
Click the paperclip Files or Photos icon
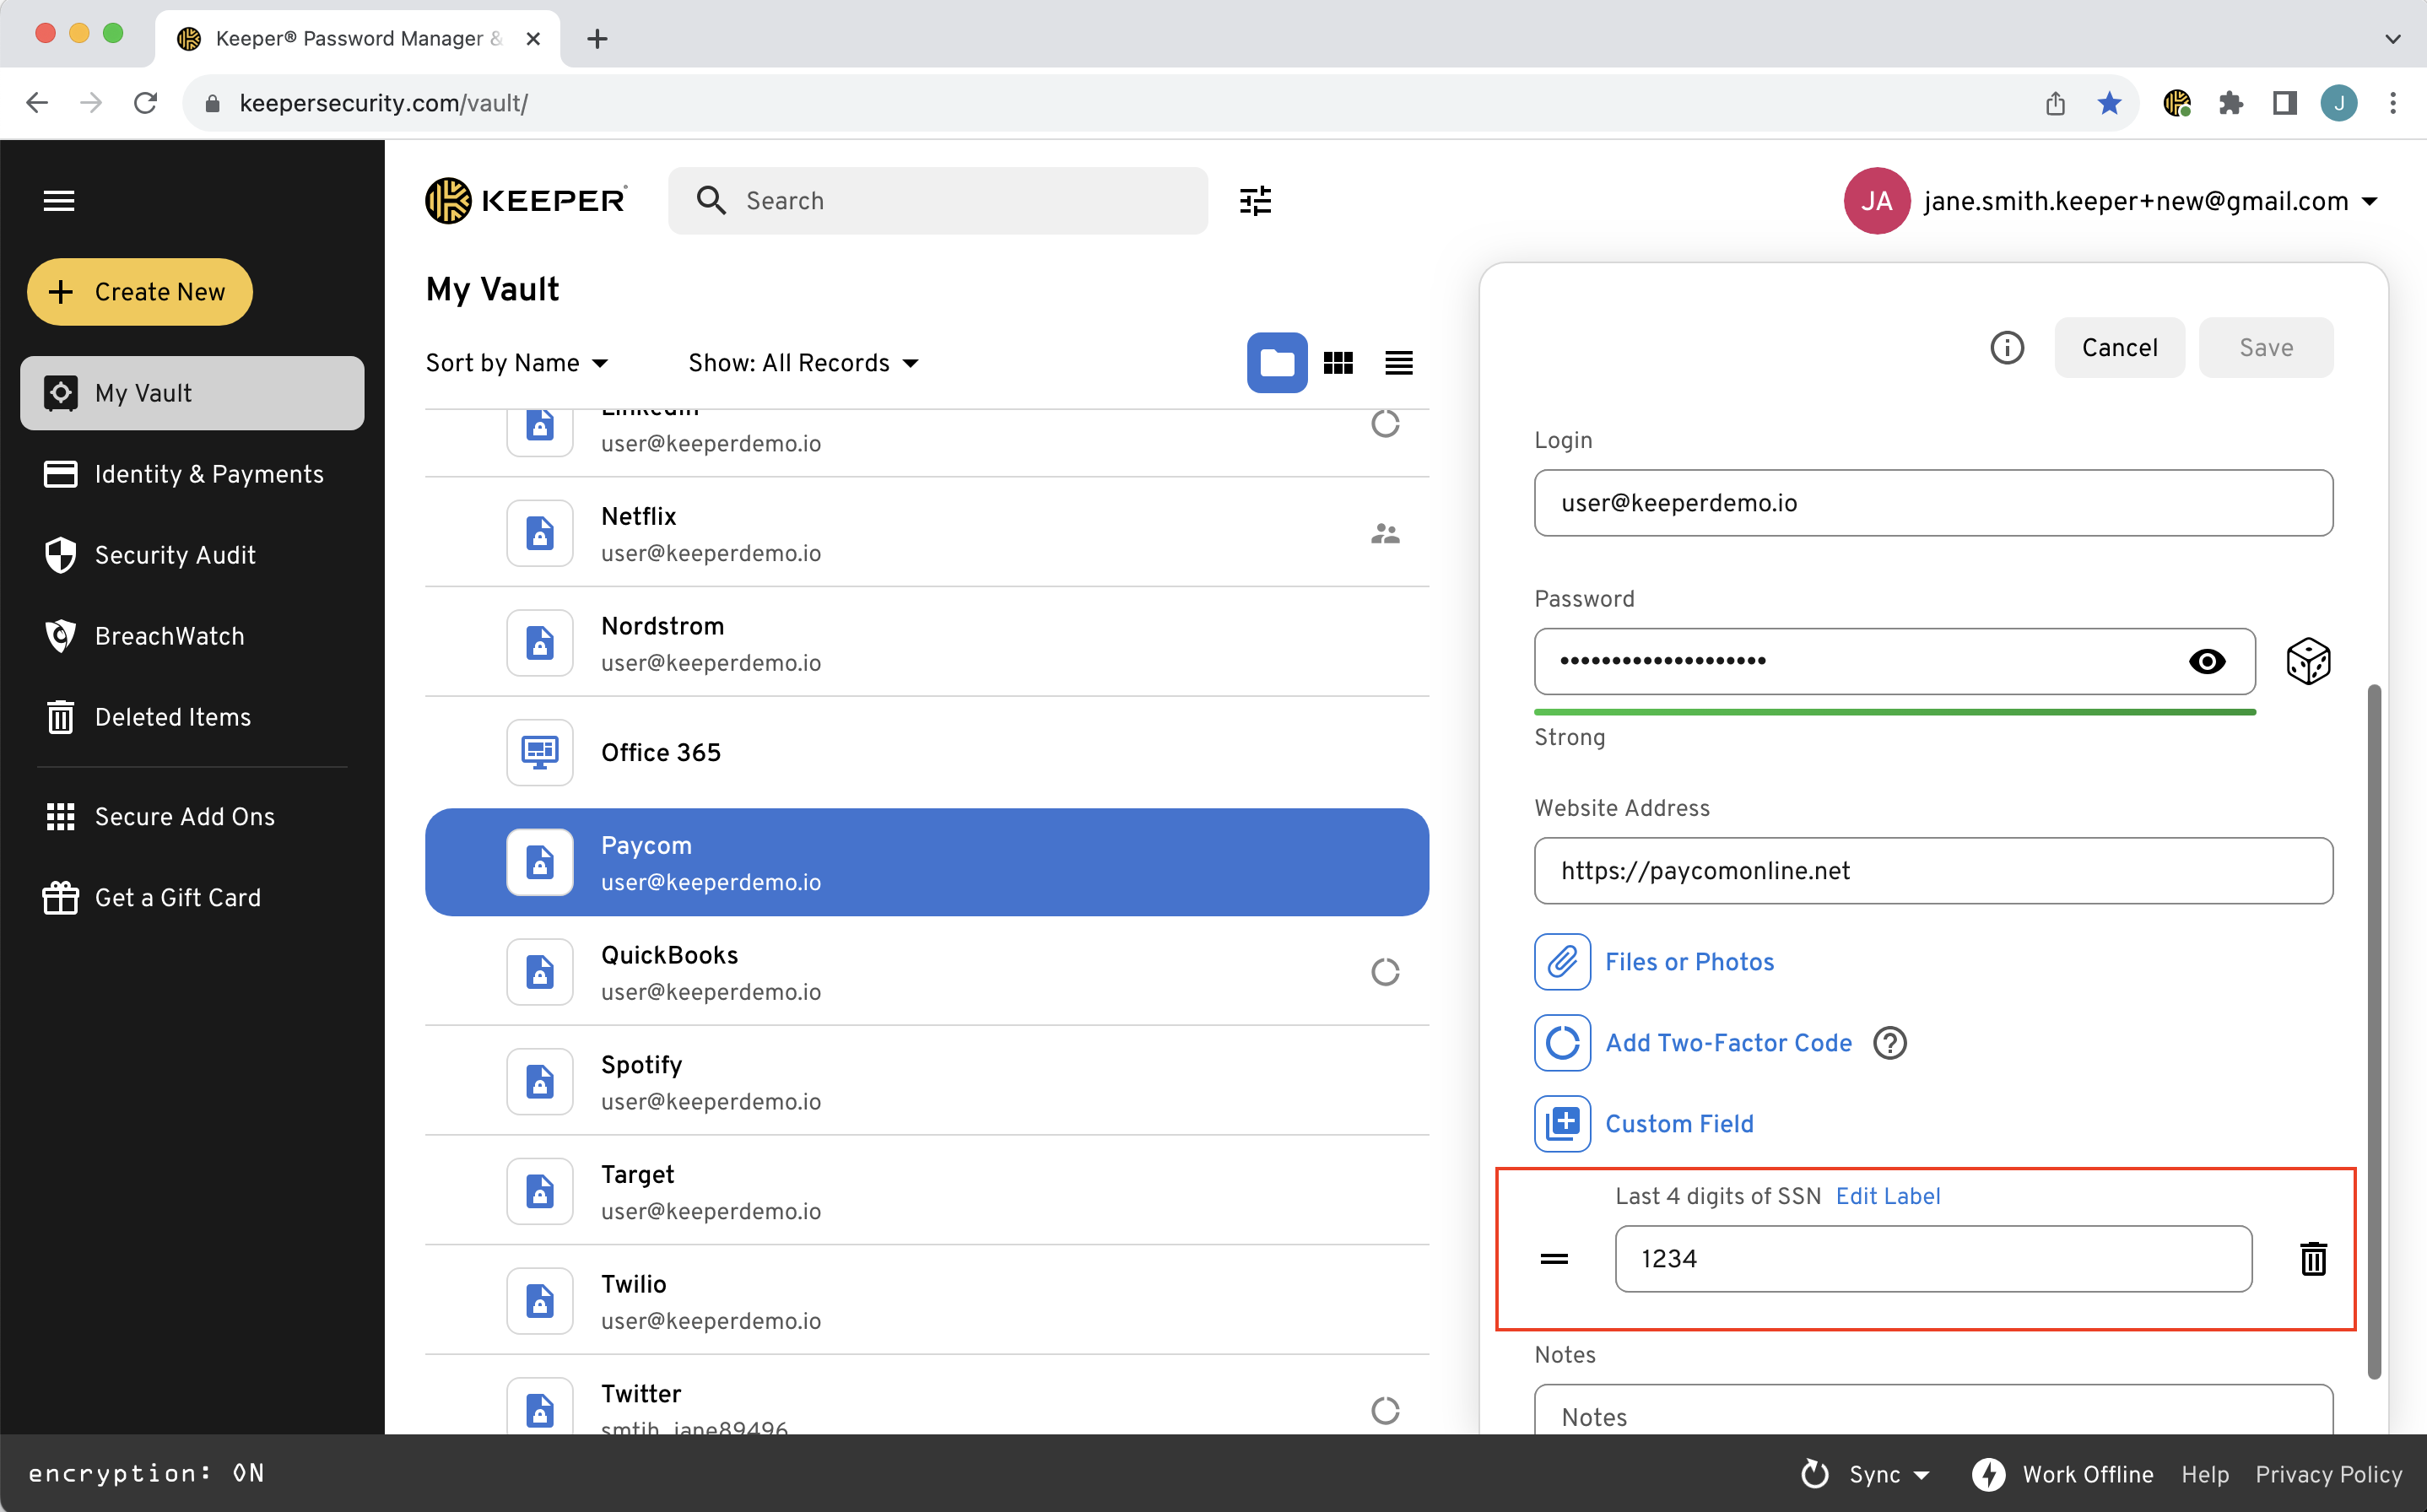pyautogui.click(x=1562, y=962)
